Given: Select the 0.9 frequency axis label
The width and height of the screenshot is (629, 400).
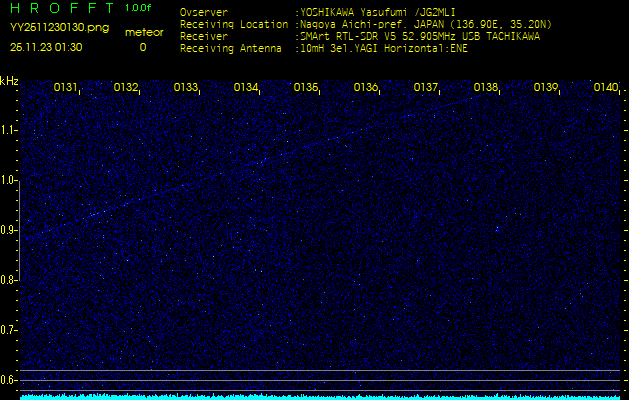Looking at the screenshot, I should coord(9,230).
